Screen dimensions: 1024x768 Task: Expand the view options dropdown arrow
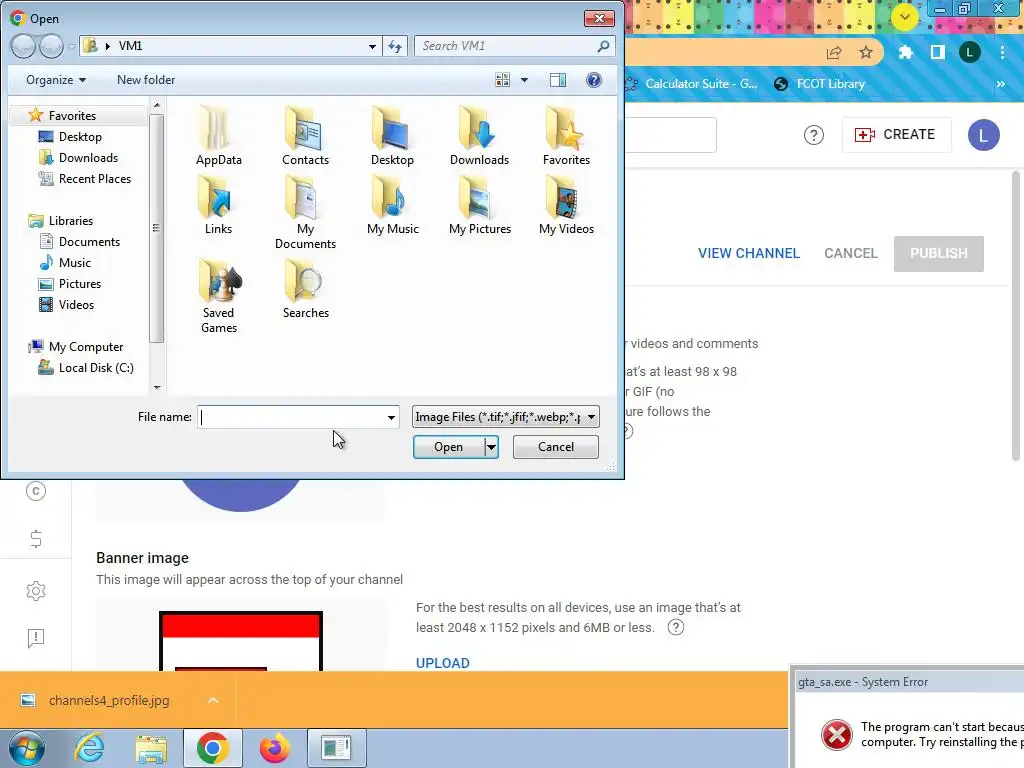click(x=524, y=80)
